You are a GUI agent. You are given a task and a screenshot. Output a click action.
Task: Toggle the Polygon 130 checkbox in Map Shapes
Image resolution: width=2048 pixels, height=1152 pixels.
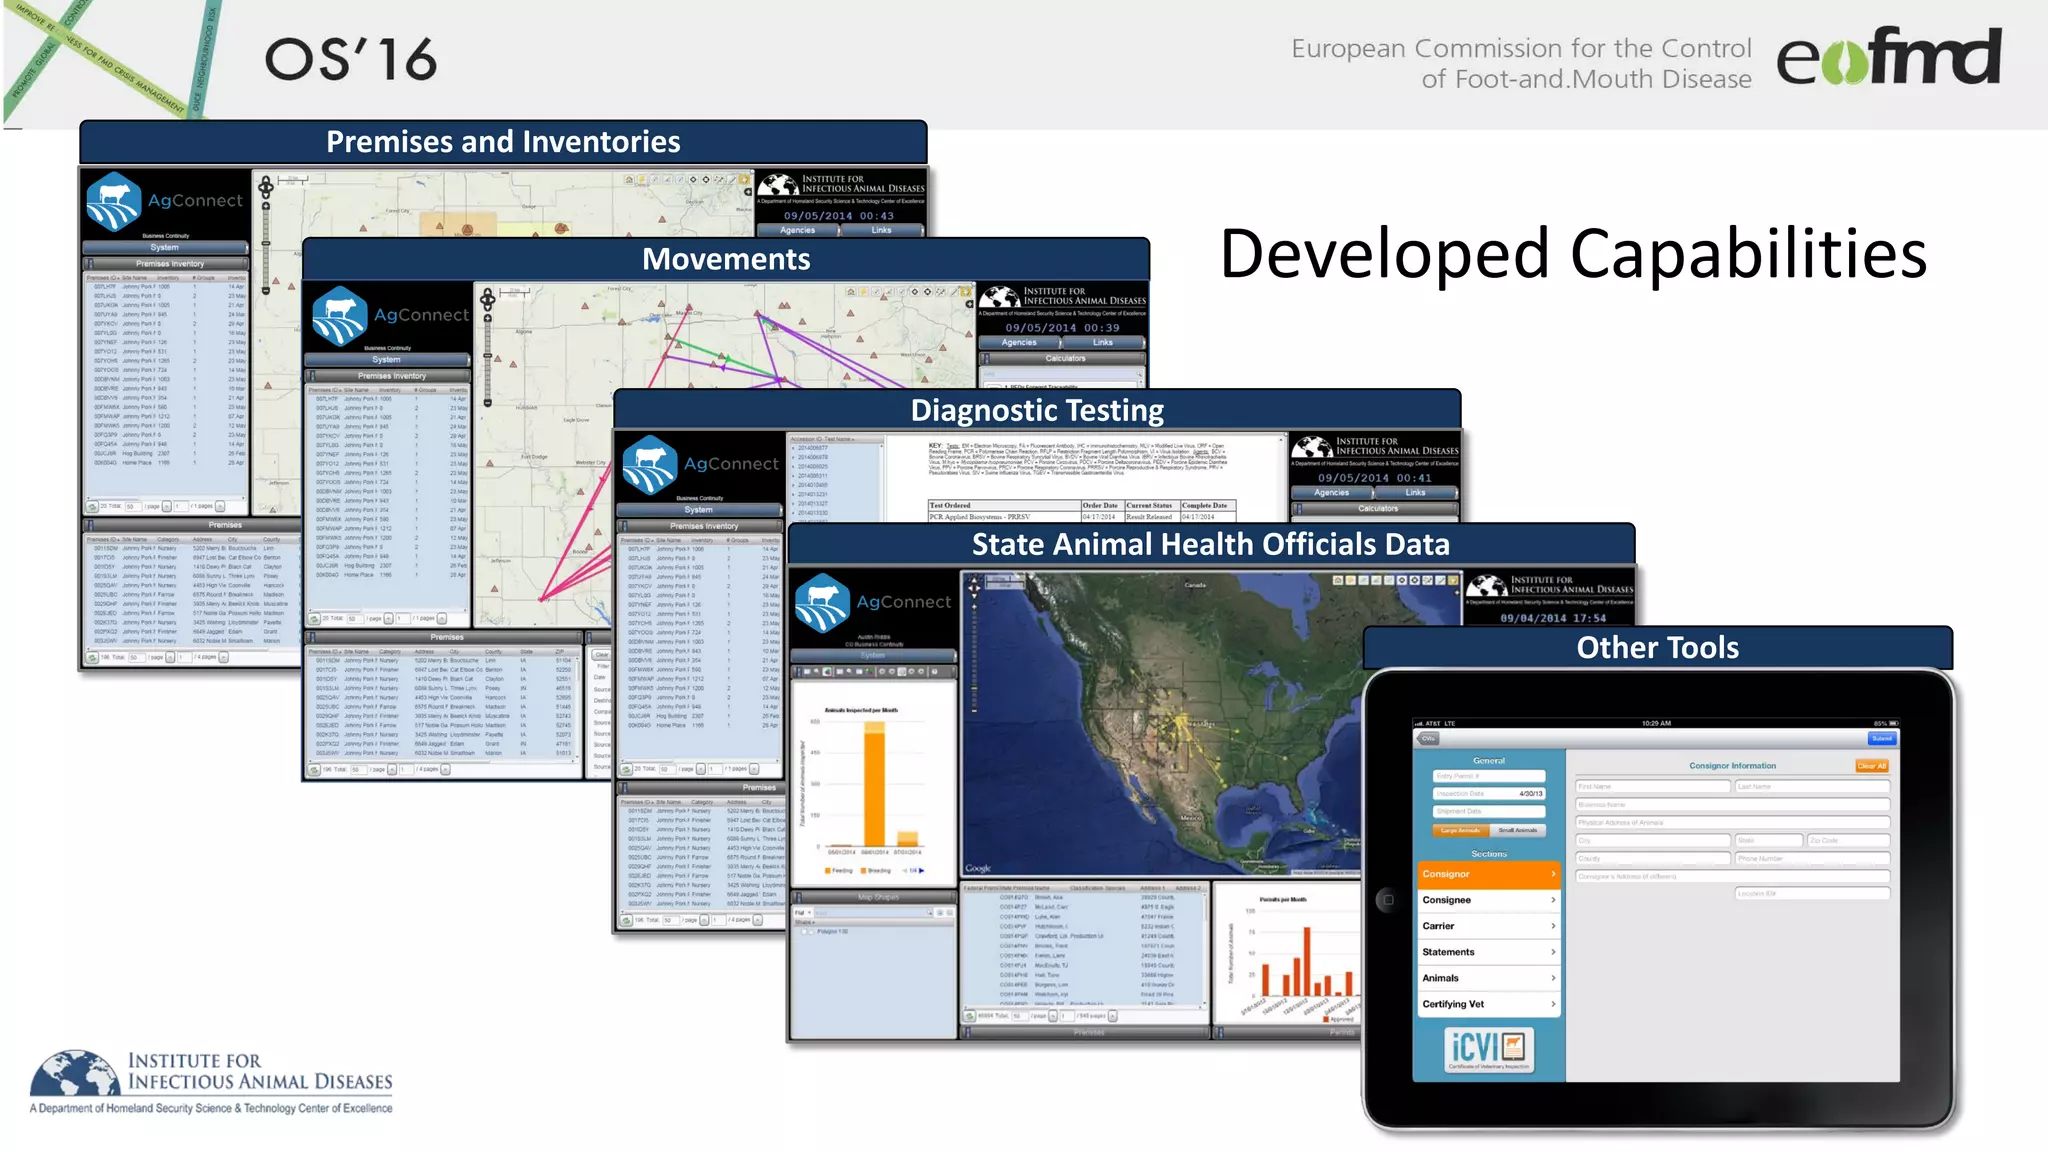click(806, 931)
